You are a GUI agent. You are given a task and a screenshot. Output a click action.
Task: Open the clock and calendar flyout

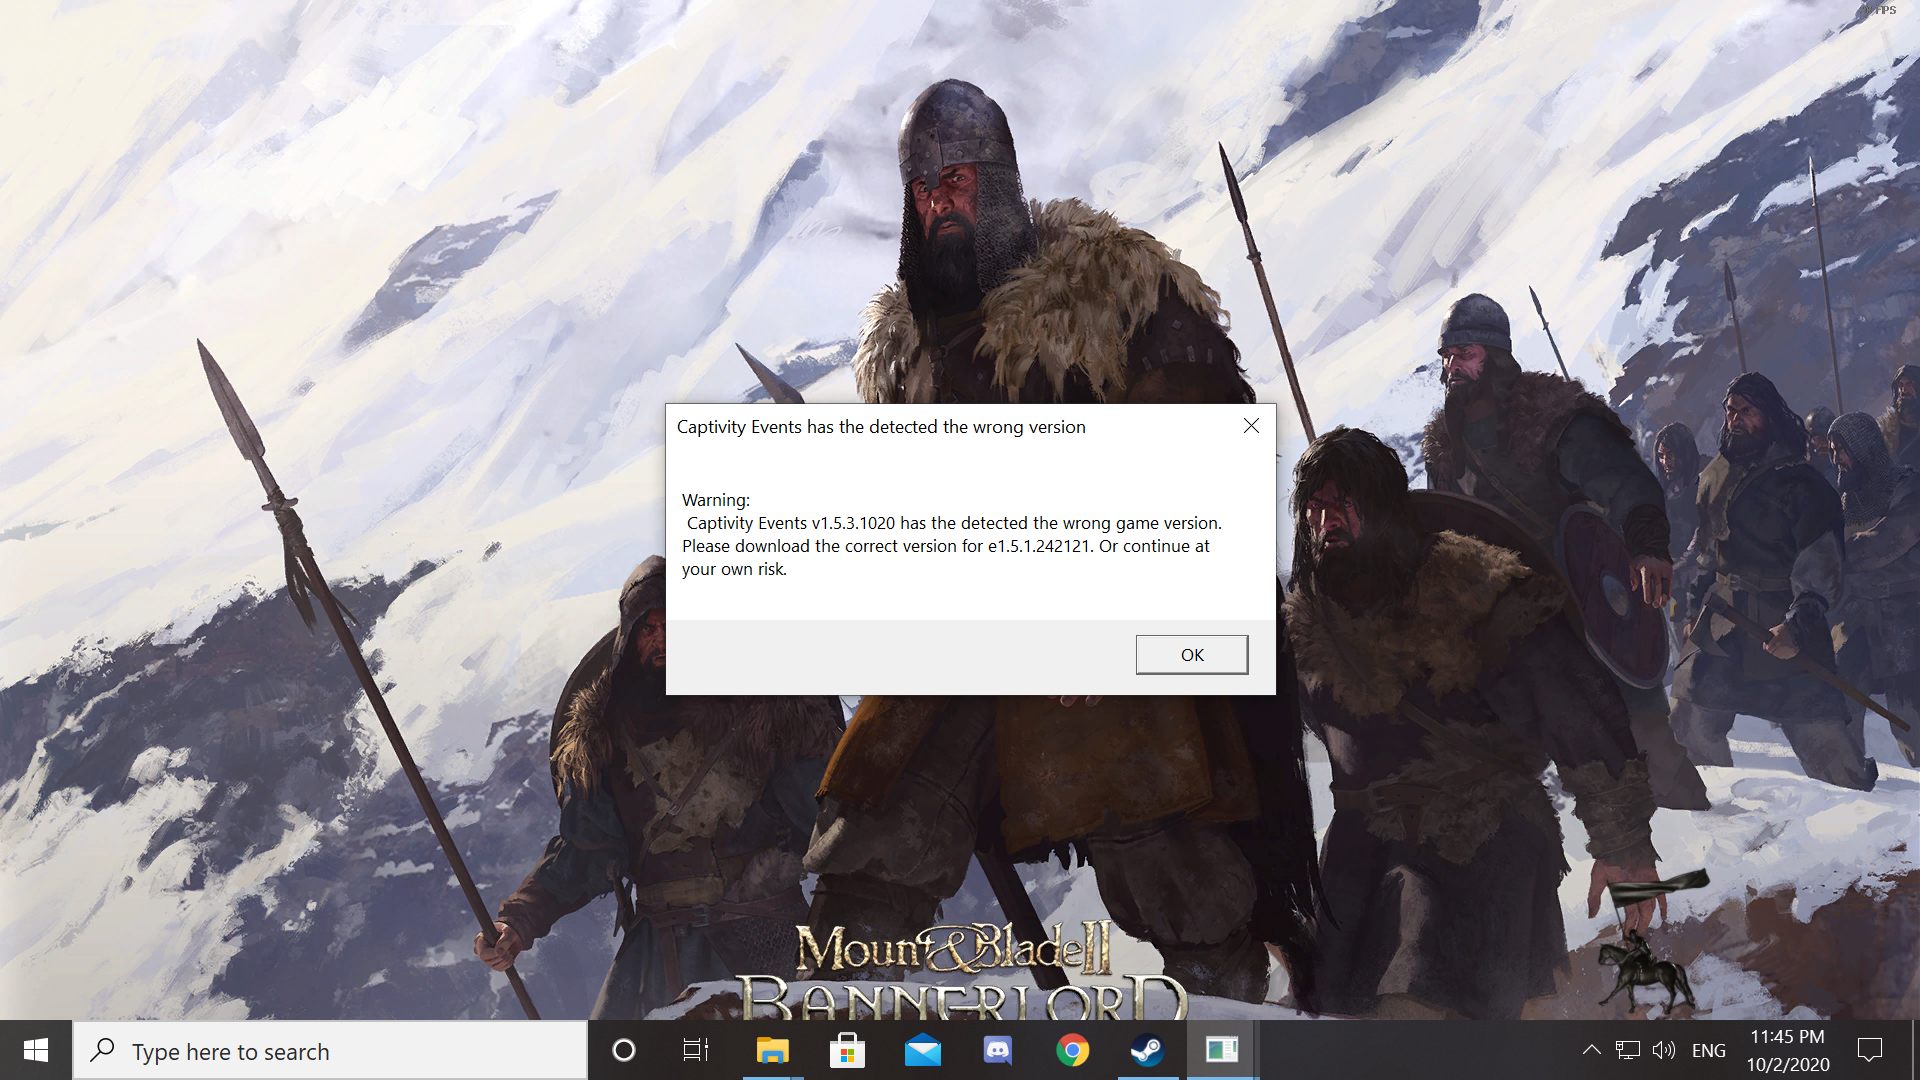point(1788,1051)
